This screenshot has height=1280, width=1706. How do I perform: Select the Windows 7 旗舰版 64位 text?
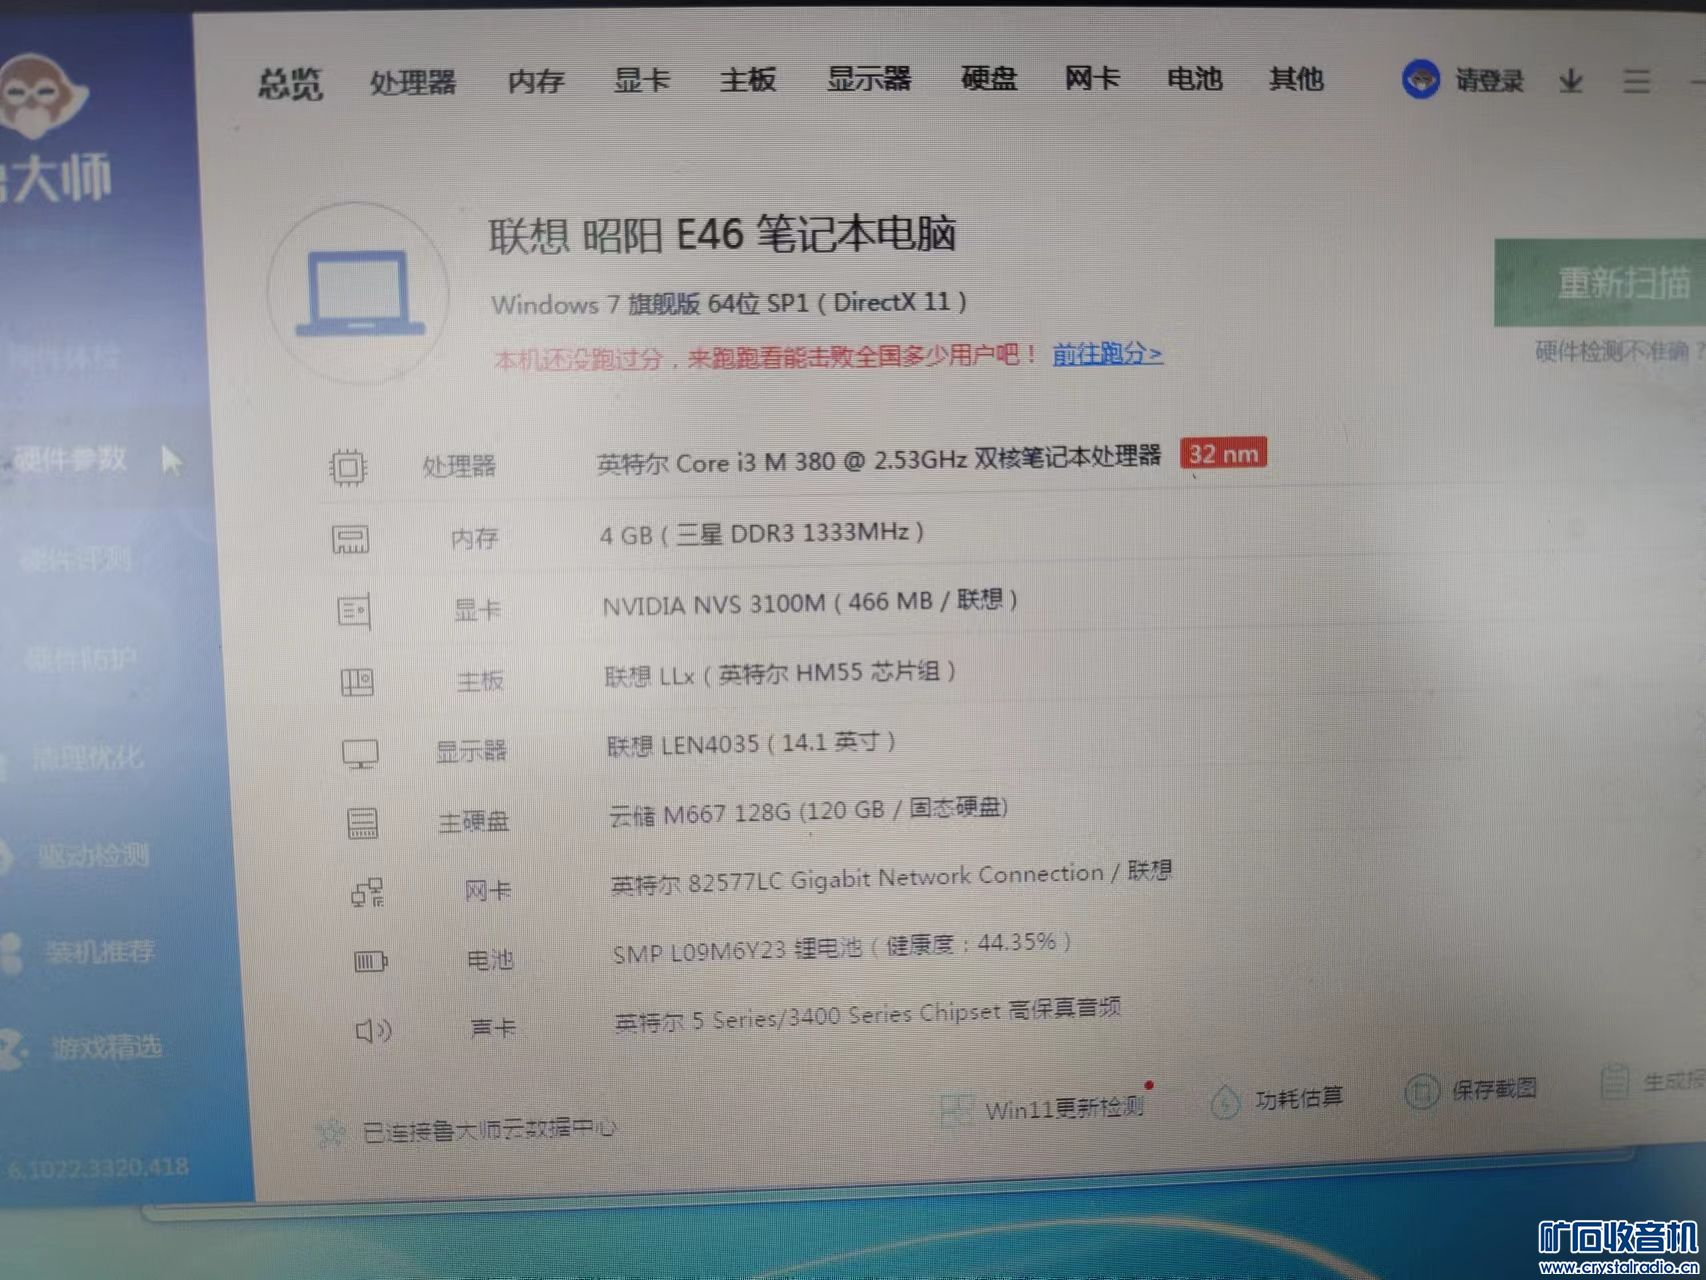(x=728, y=302)
